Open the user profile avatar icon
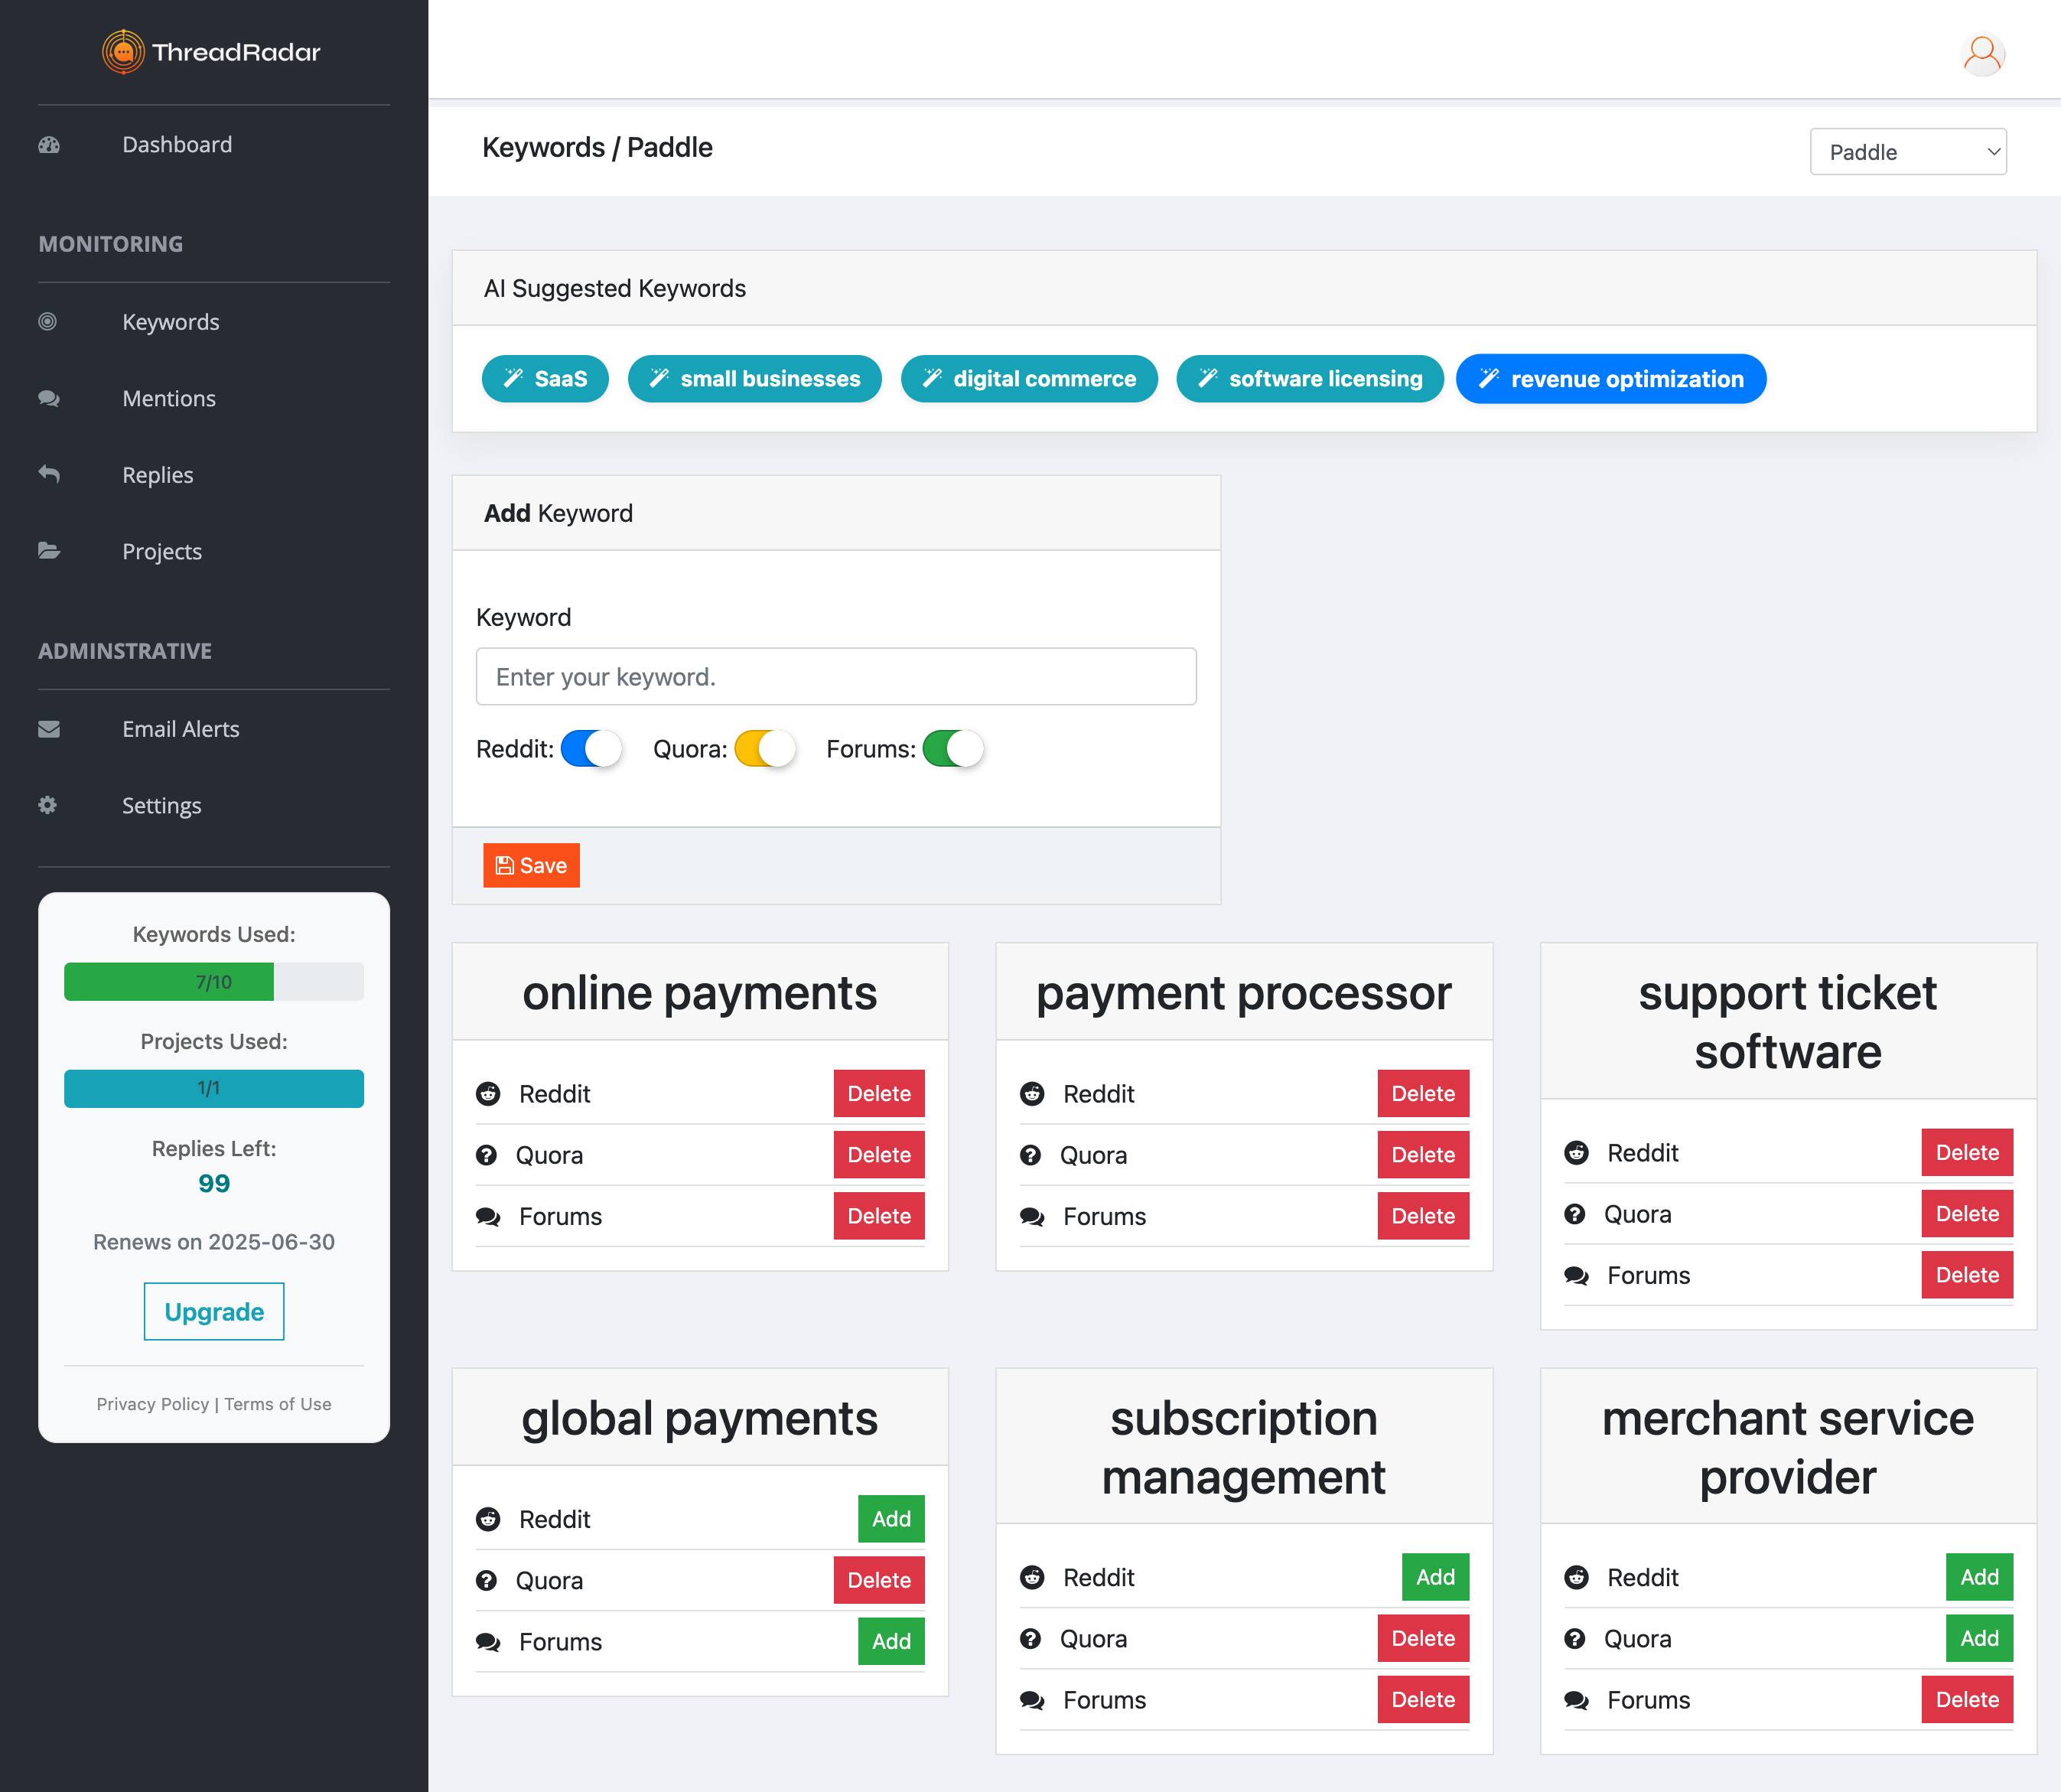 click(1982, 54)
